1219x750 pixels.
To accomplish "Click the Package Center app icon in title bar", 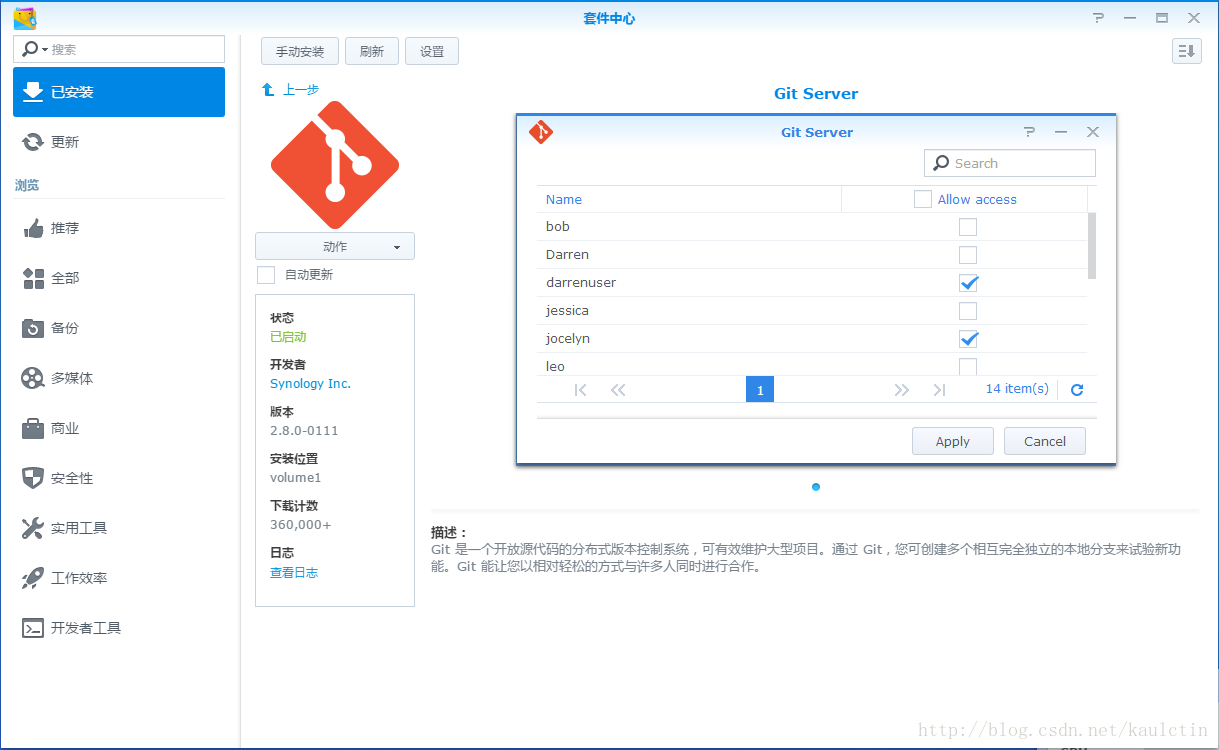I will [x=25, y=18].
